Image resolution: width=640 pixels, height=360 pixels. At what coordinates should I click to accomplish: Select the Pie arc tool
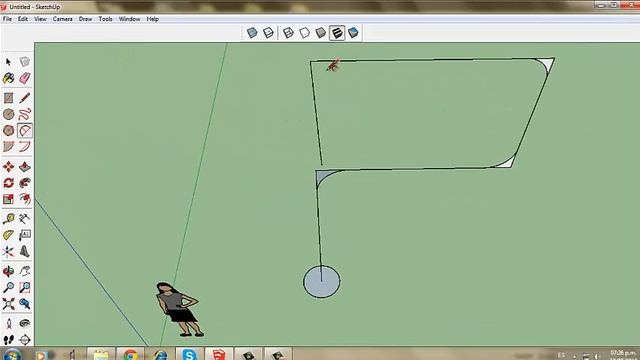pos(9,147)
